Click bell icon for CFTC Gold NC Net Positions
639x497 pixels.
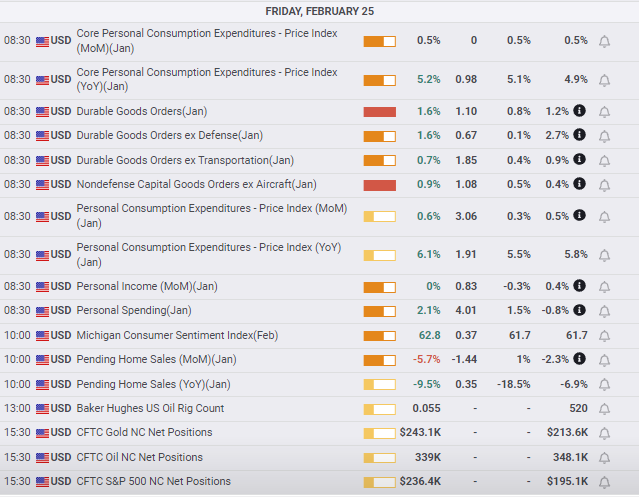click(604, 433)
